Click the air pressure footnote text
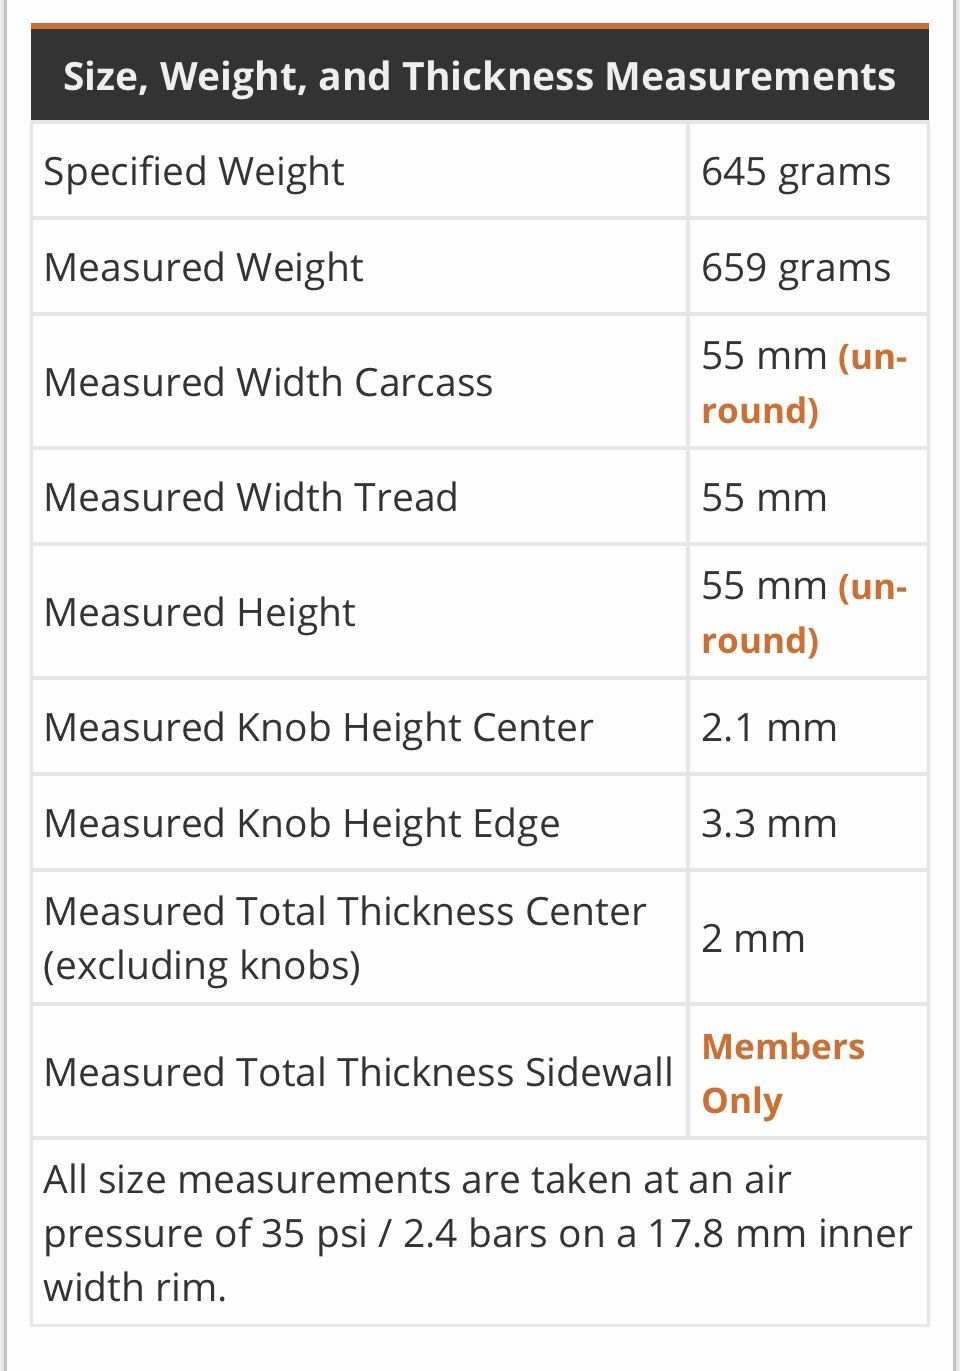The width and height of the screenshot is (960, 1371). coord(477,1233)
